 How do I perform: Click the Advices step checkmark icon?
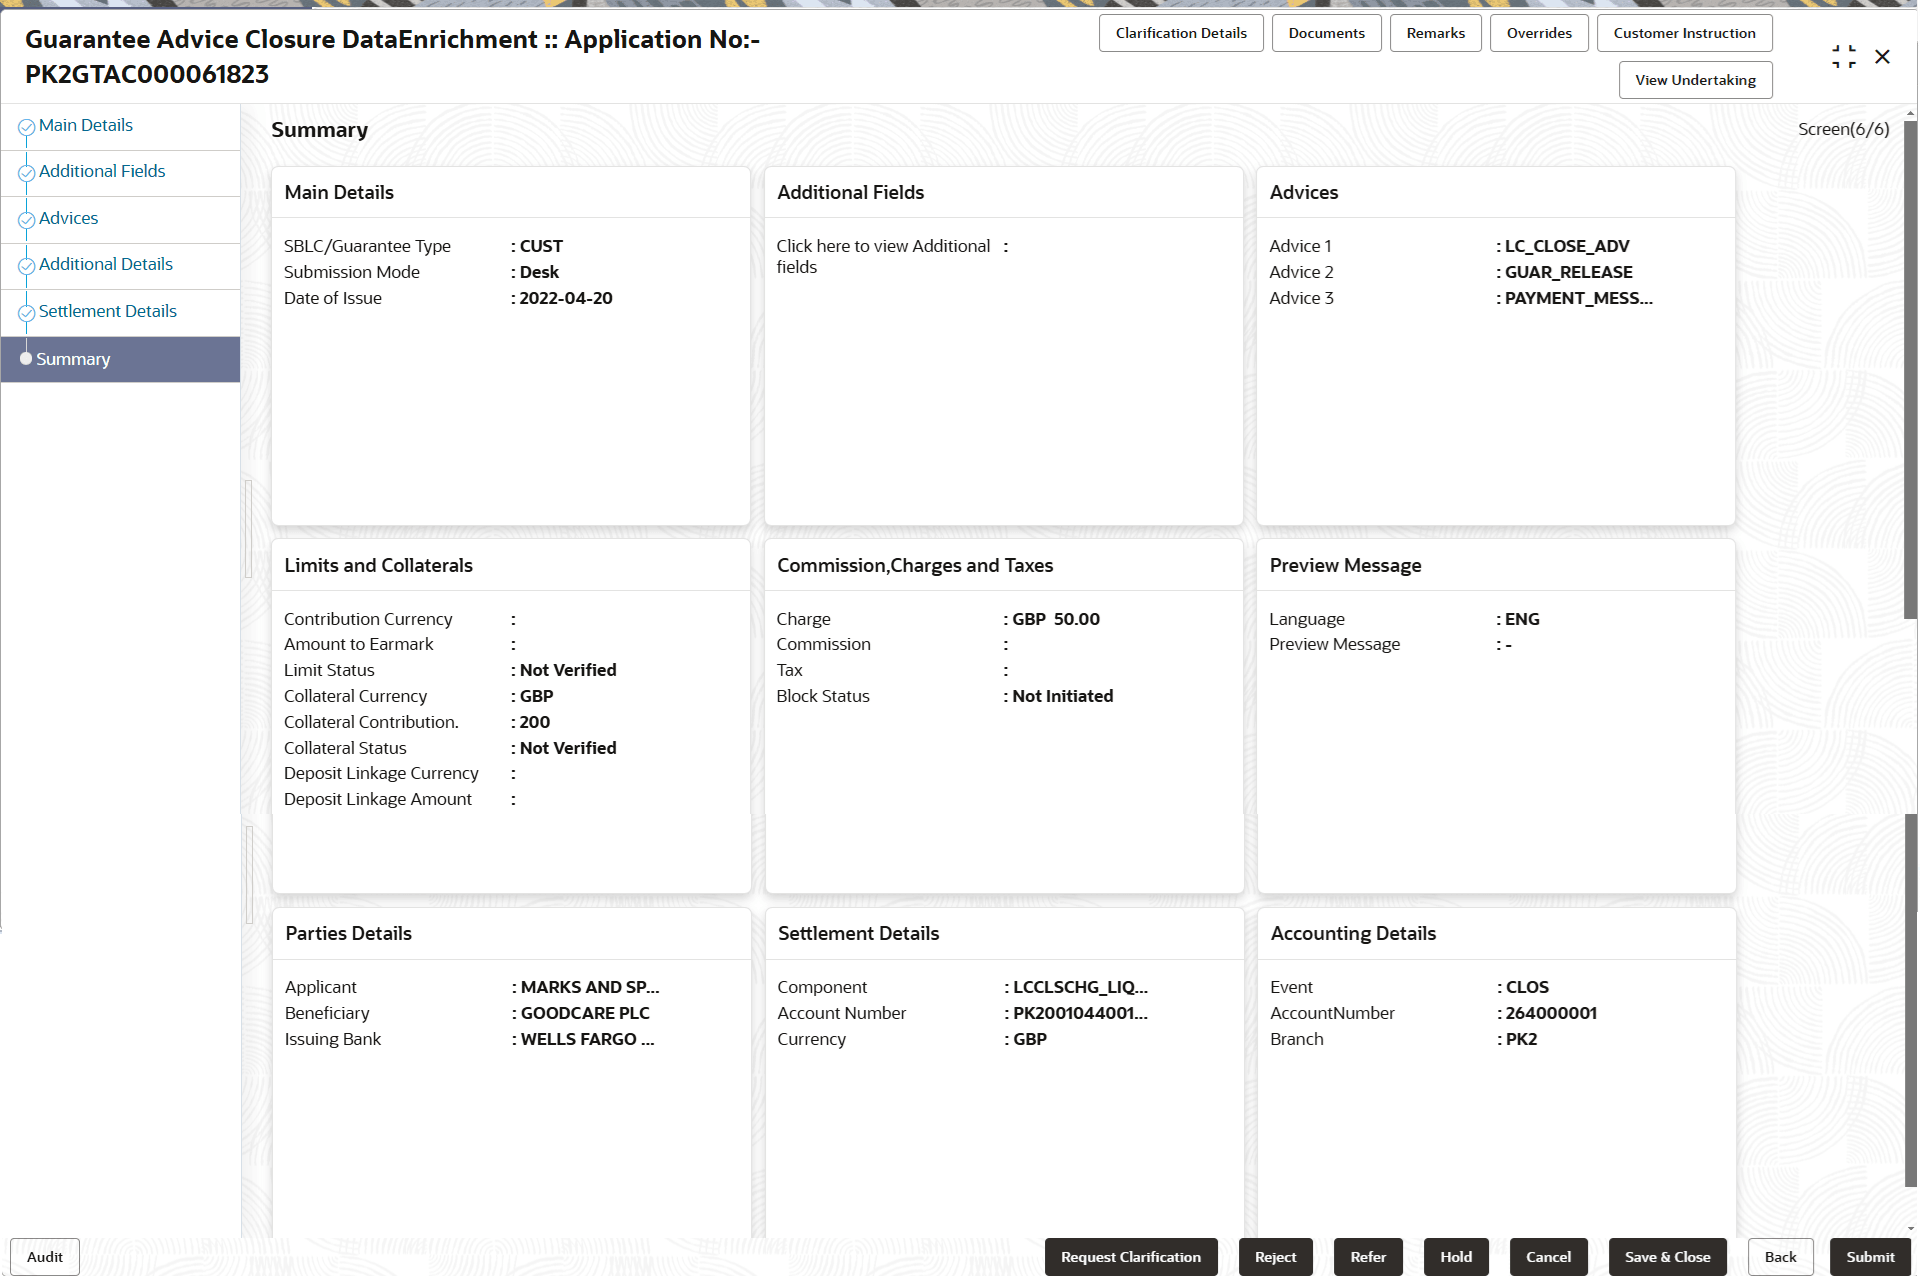coord(27,220)
